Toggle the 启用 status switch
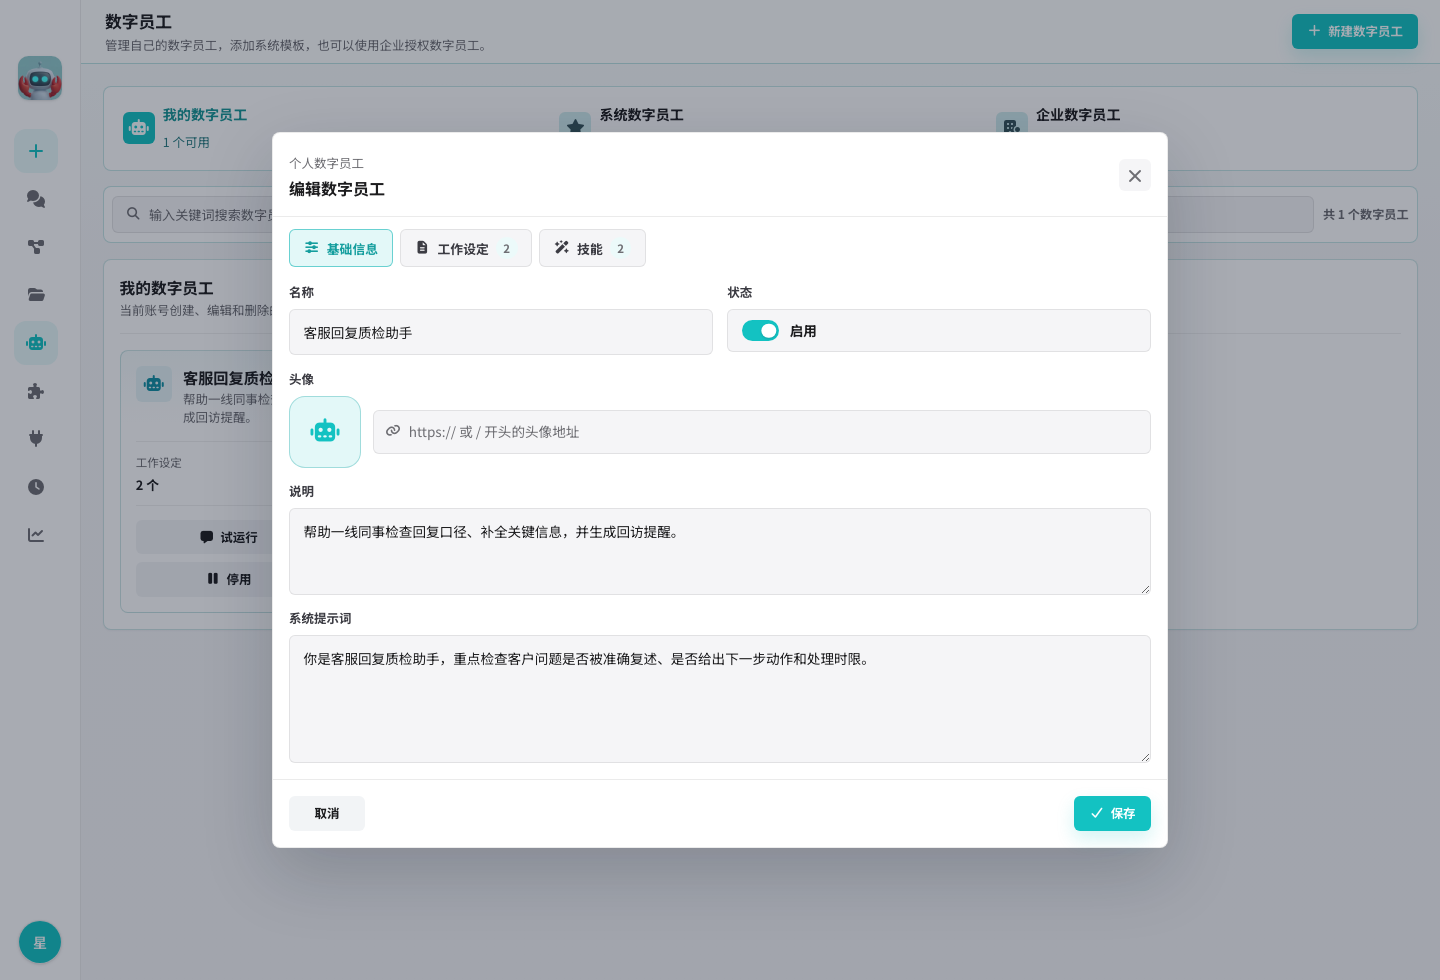 pyautogui.click(x=760, y=331)
